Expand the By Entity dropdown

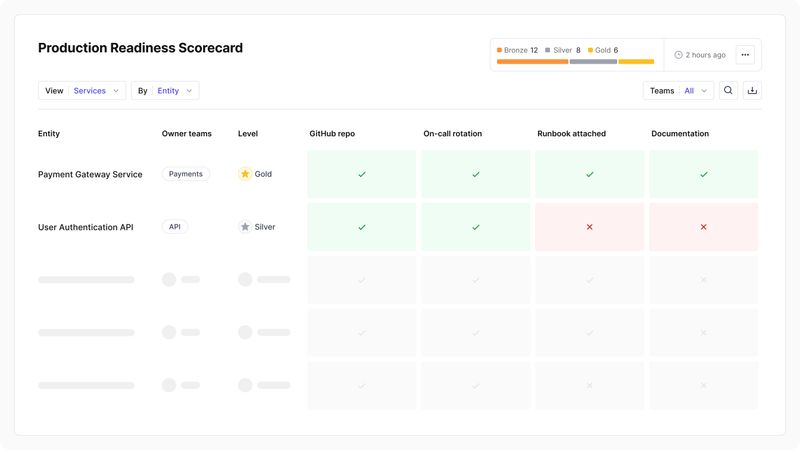coord(165,91)
